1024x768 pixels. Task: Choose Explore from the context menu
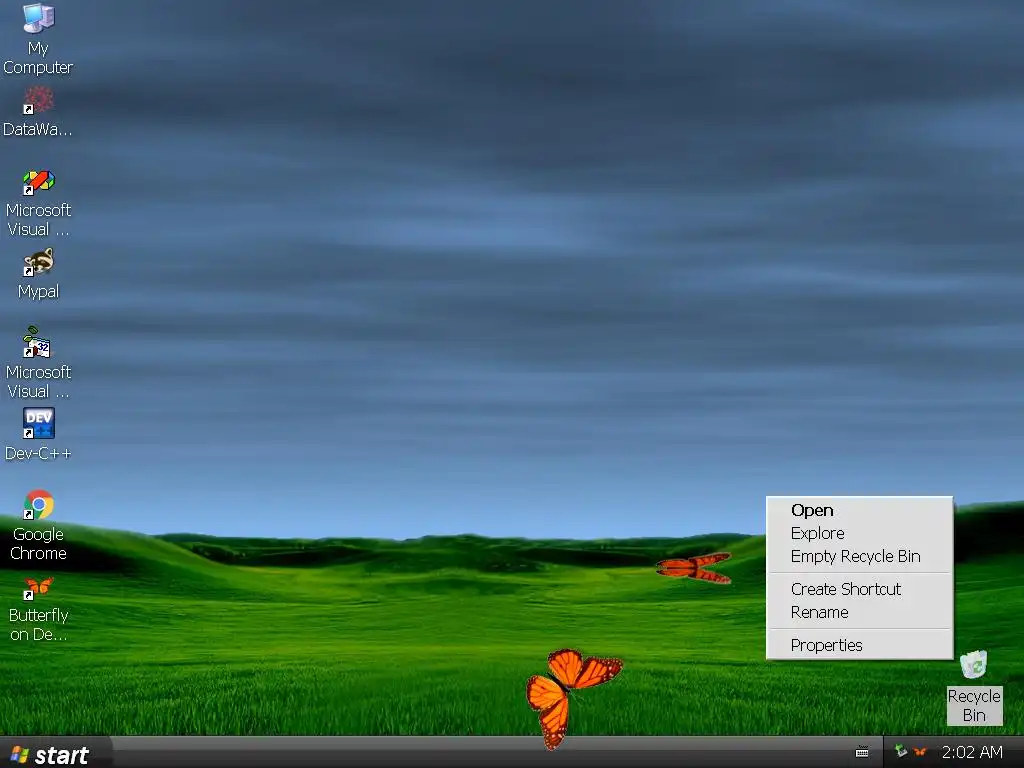coord(859,533)
